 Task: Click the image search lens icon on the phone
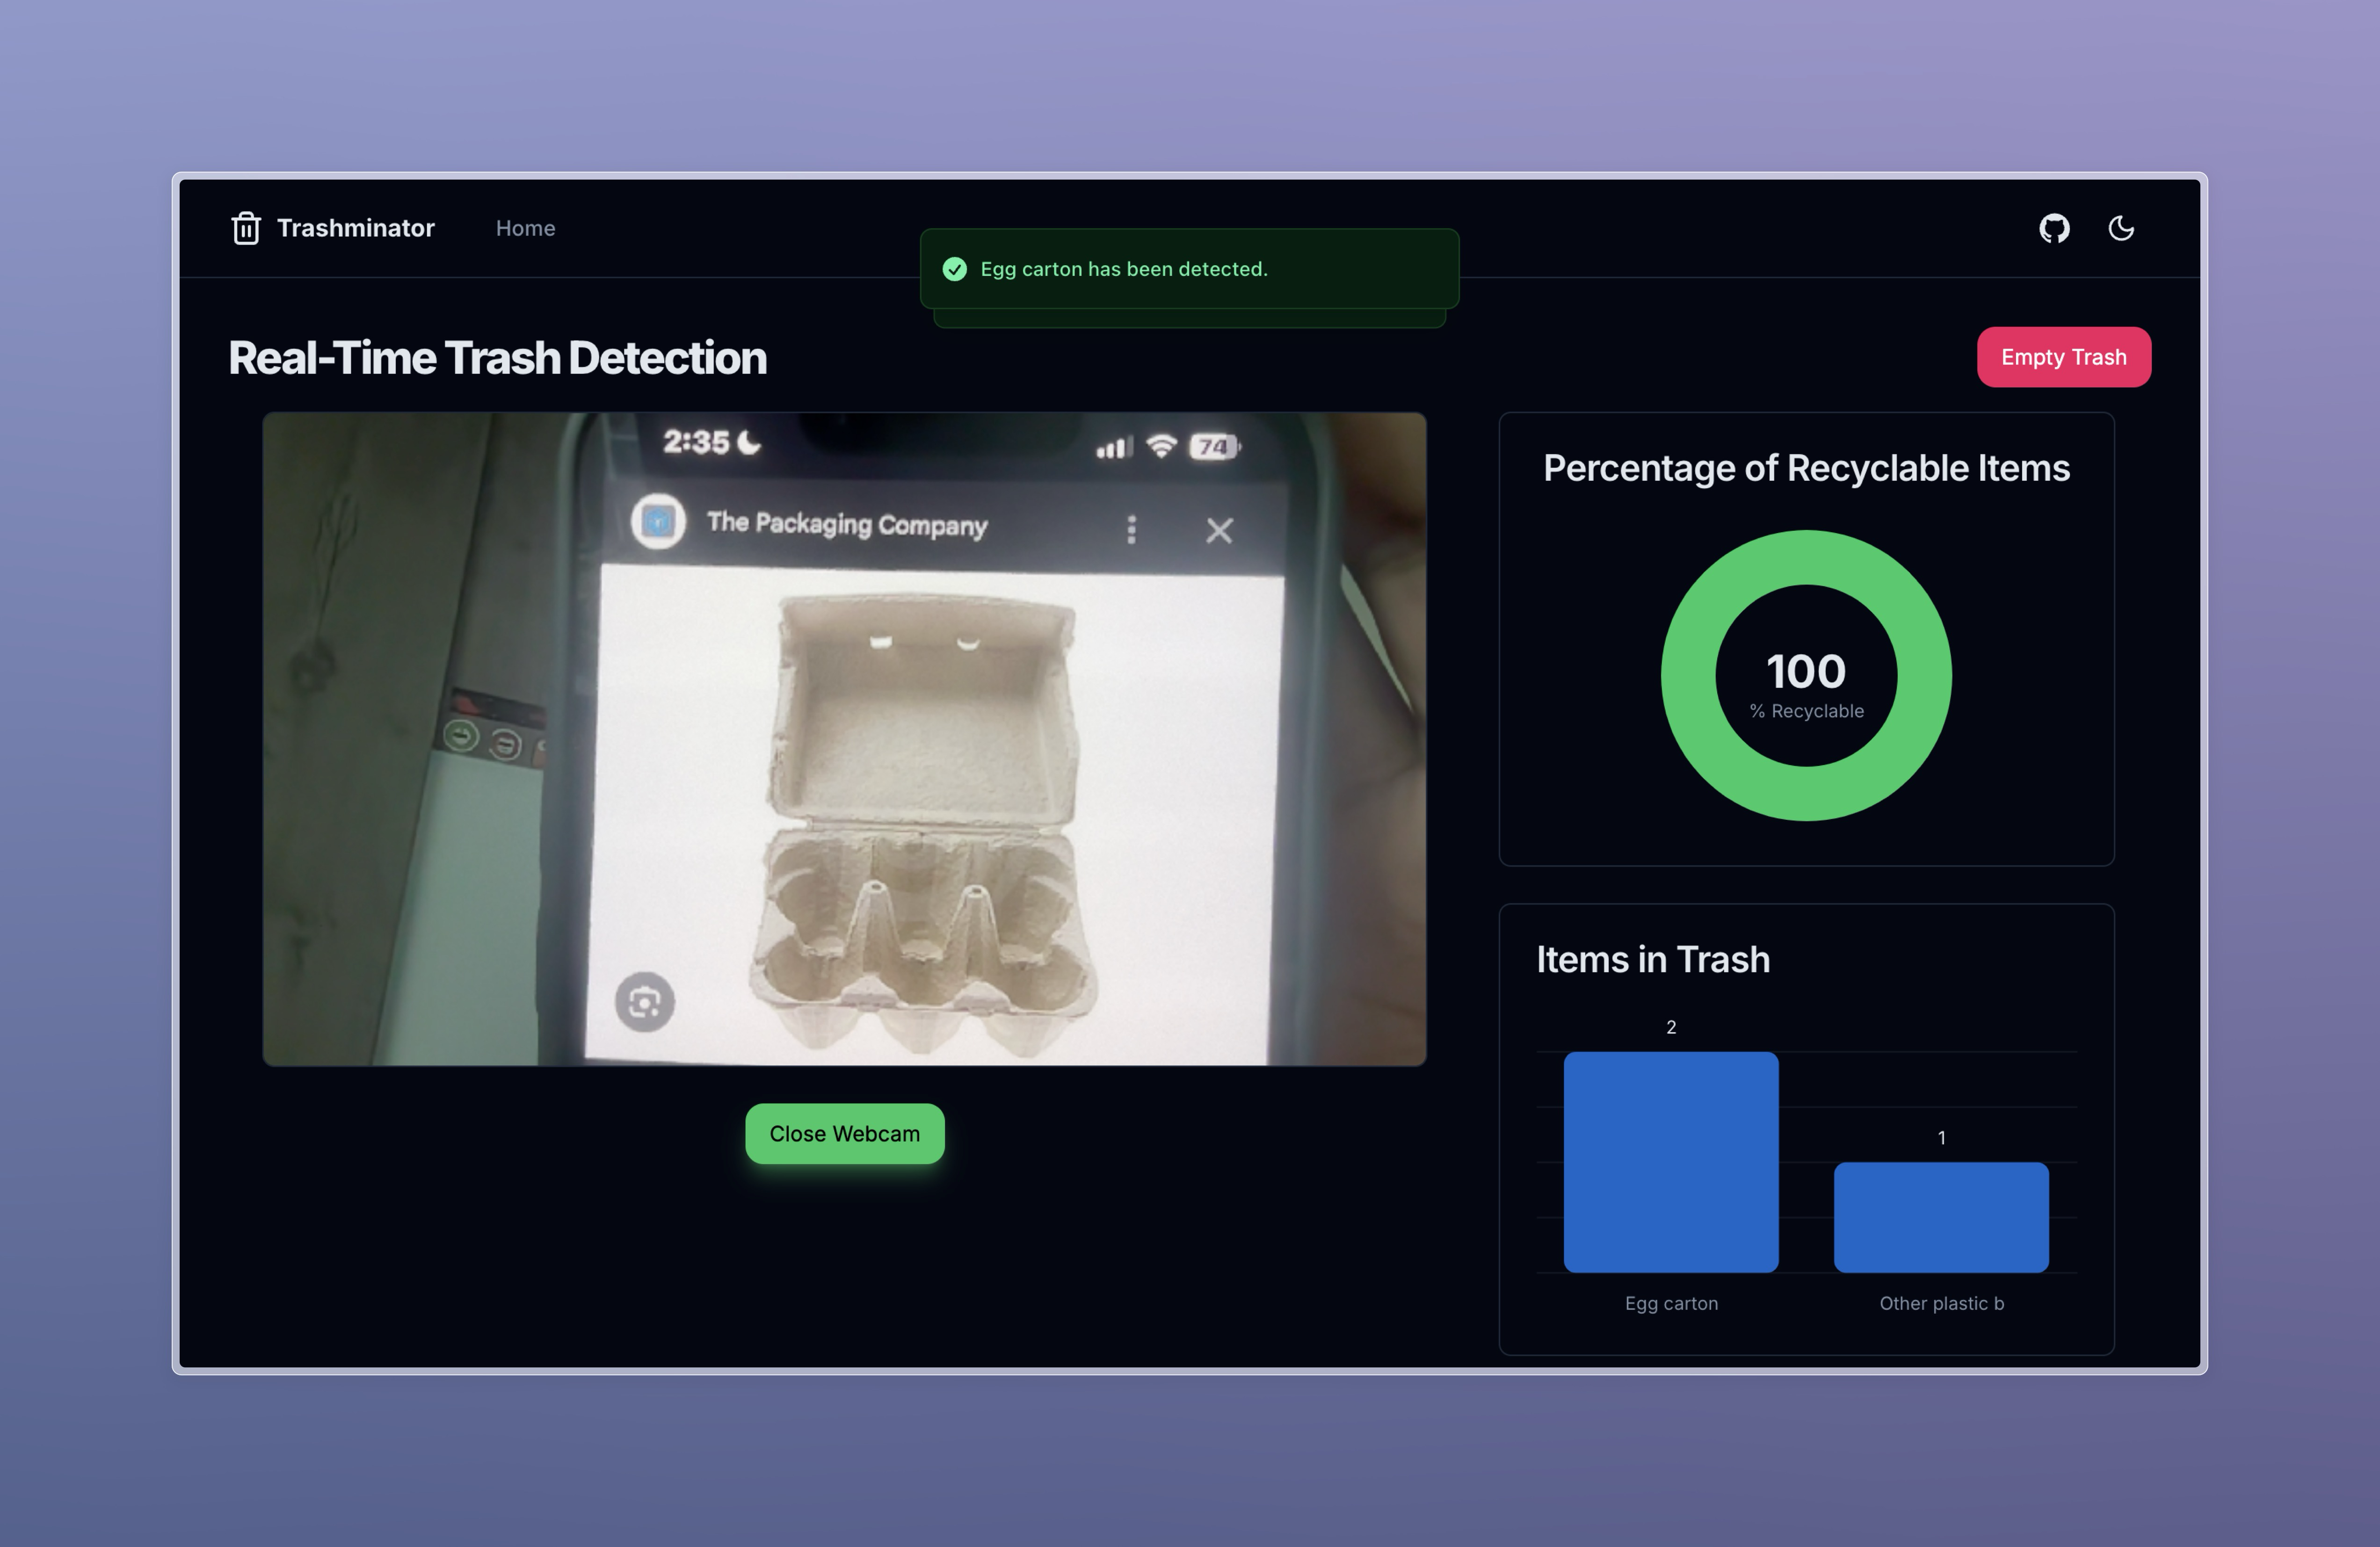(x=645, y=1002)
